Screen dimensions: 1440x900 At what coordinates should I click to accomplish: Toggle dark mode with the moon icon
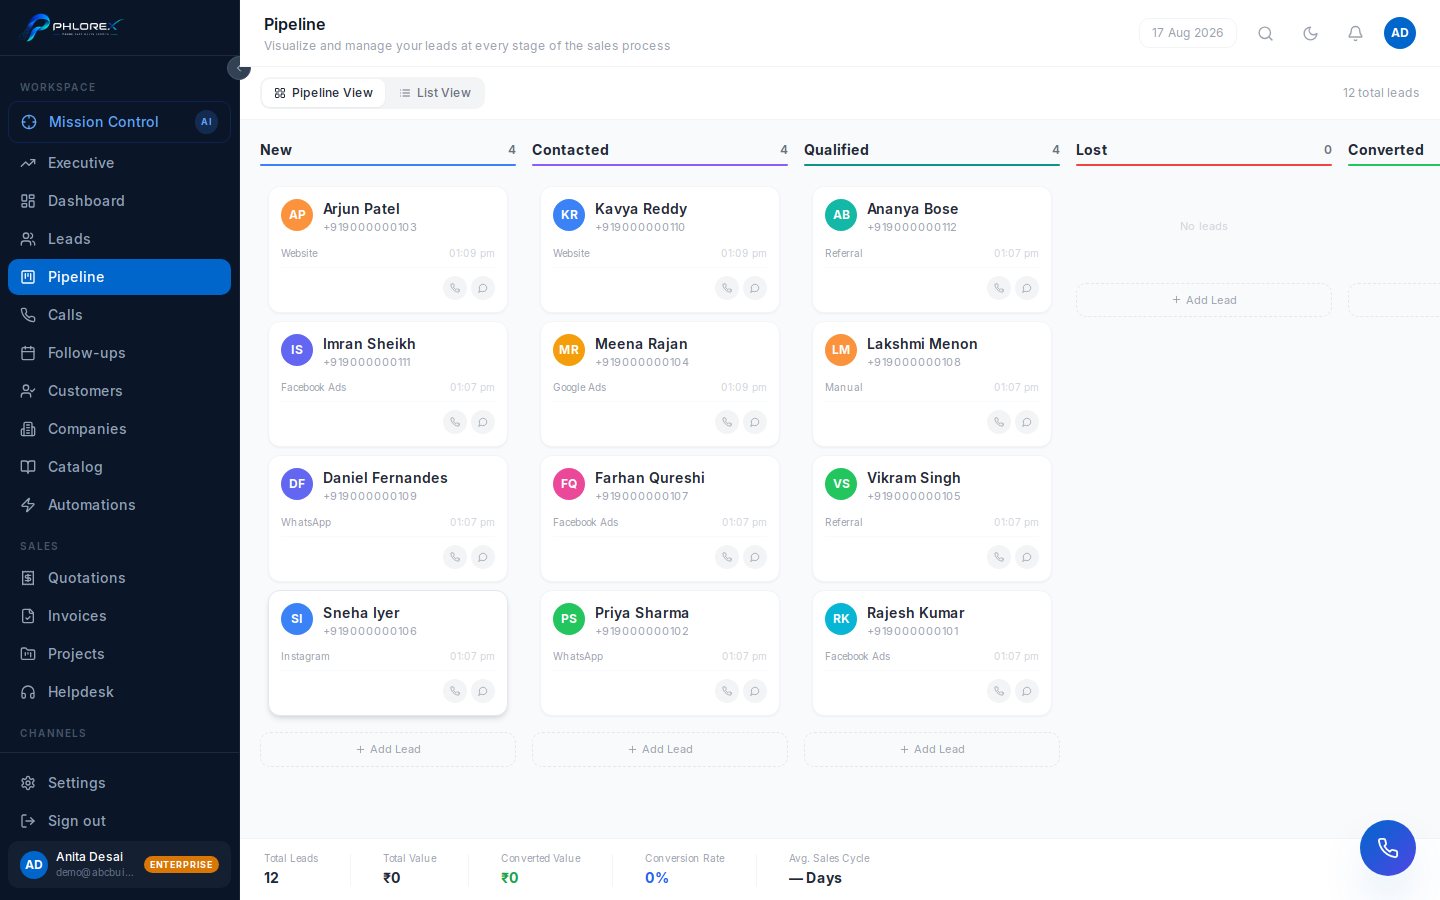(x=1310, y=33)
